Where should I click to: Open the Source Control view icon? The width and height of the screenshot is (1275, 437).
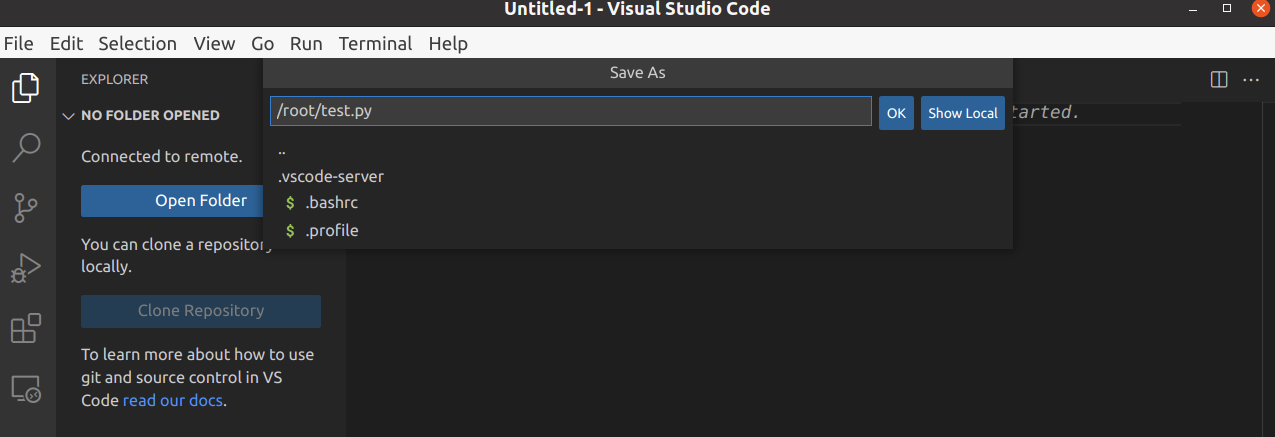tap(26, 208)
